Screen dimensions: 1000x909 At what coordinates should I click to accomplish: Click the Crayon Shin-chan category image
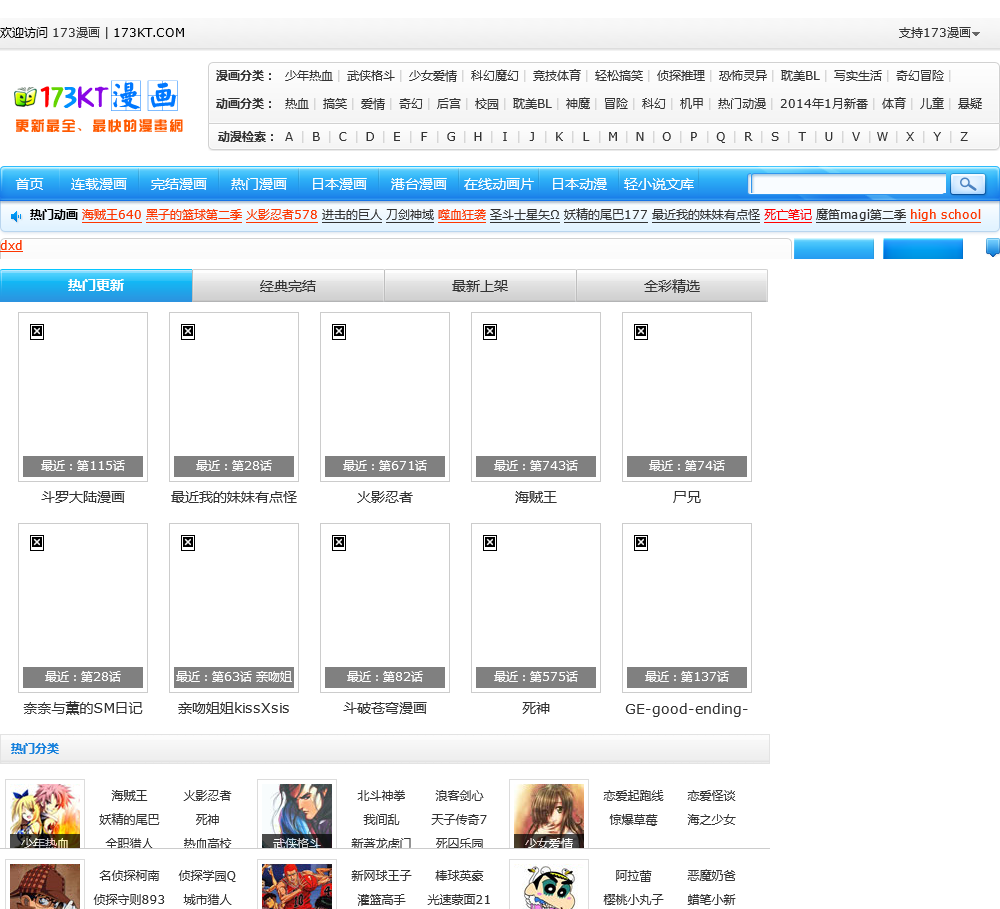(x=548, y=885)
